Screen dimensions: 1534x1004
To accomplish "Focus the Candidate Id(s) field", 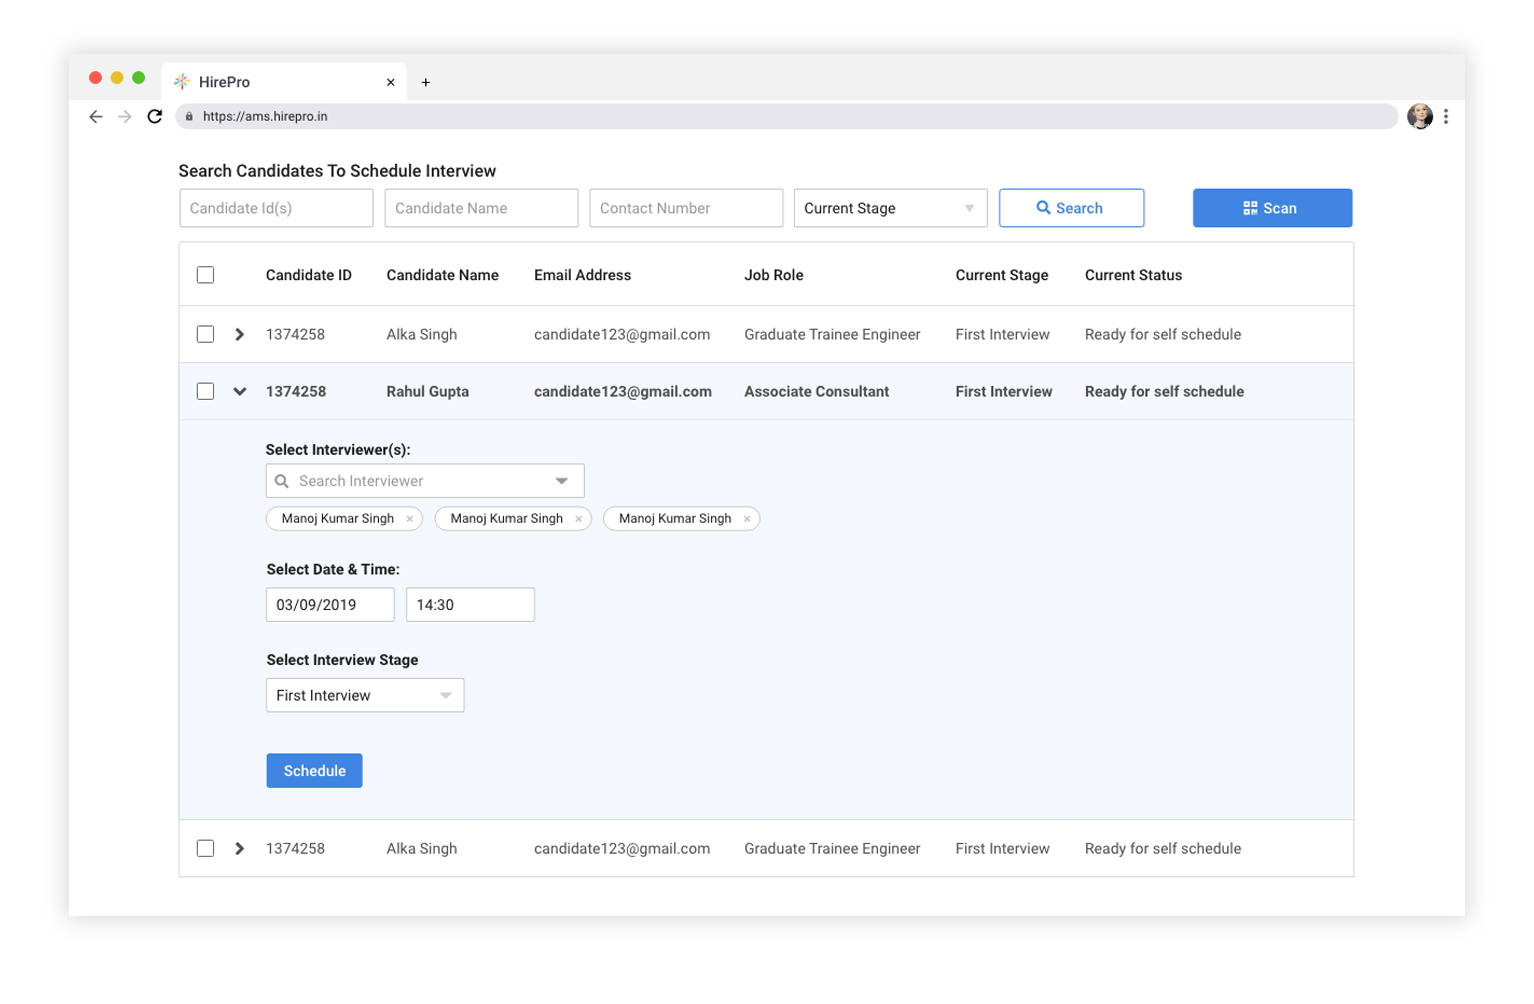I will (276, 208).
